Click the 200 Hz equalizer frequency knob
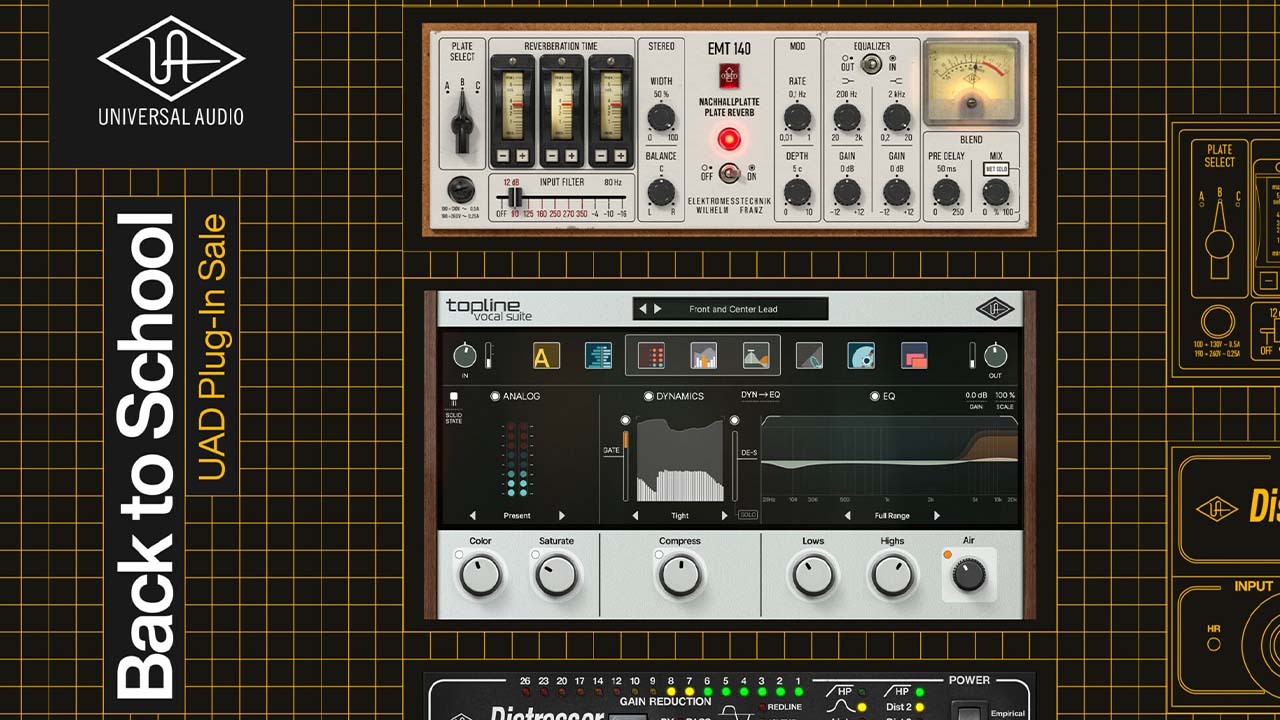Viewport: 1280px width, 720px height. [x=847, y=117]
